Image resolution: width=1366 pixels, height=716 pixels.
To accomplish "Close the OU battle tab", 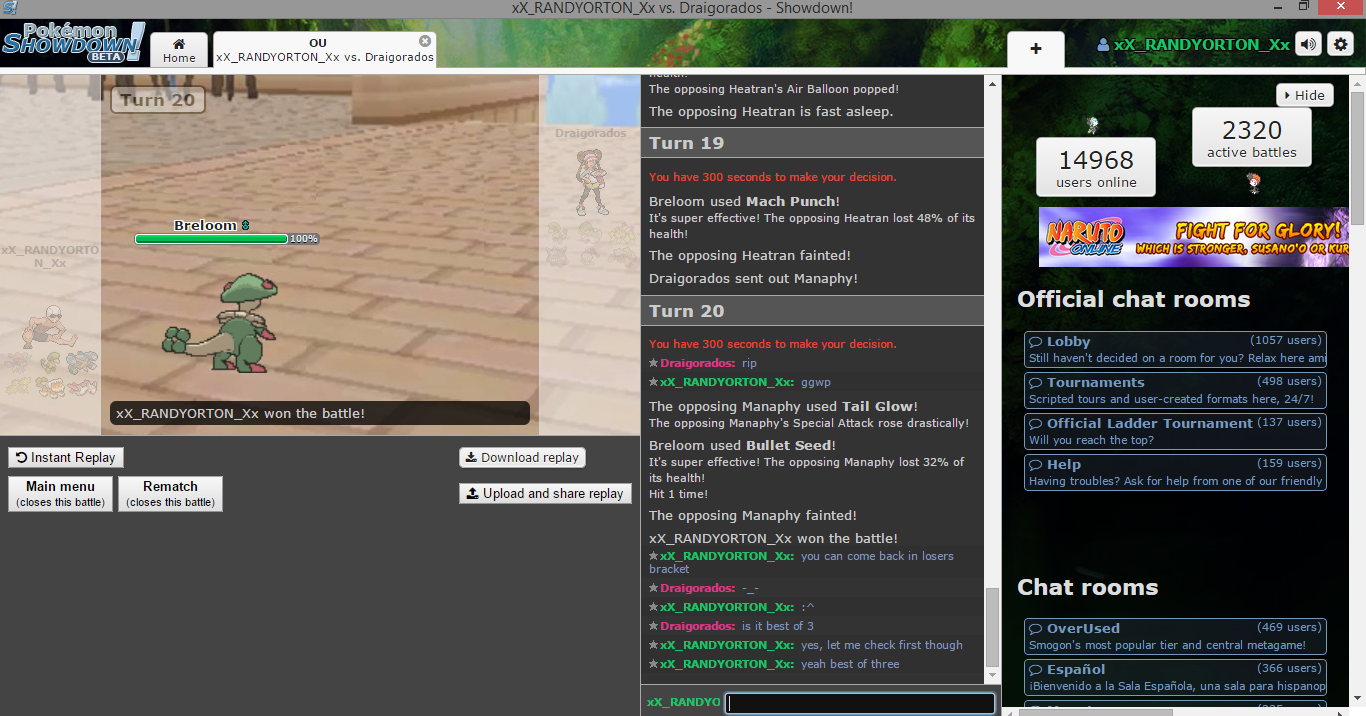I will click(x=425, y=41).
